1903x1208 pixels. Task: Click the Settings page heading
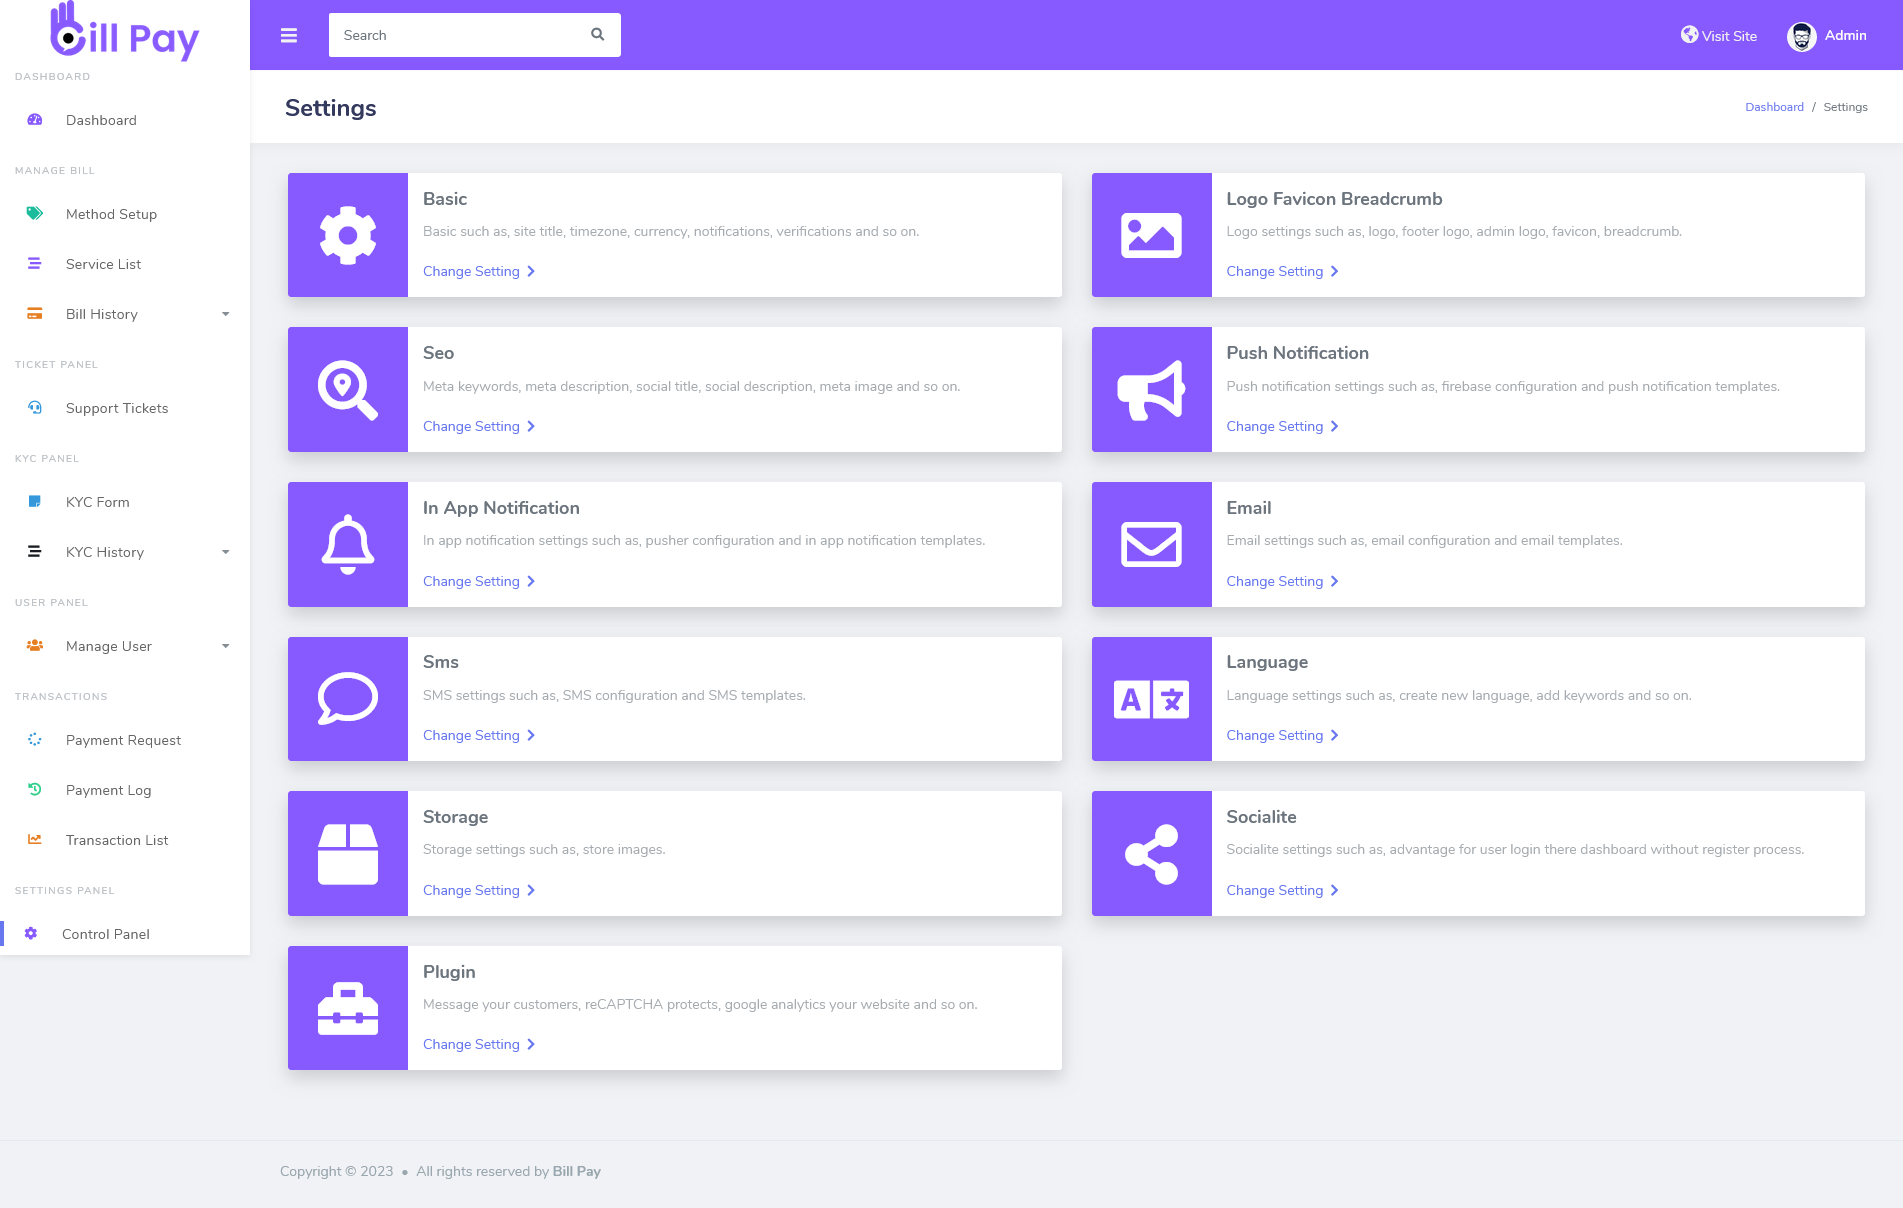tap(331, 108)
